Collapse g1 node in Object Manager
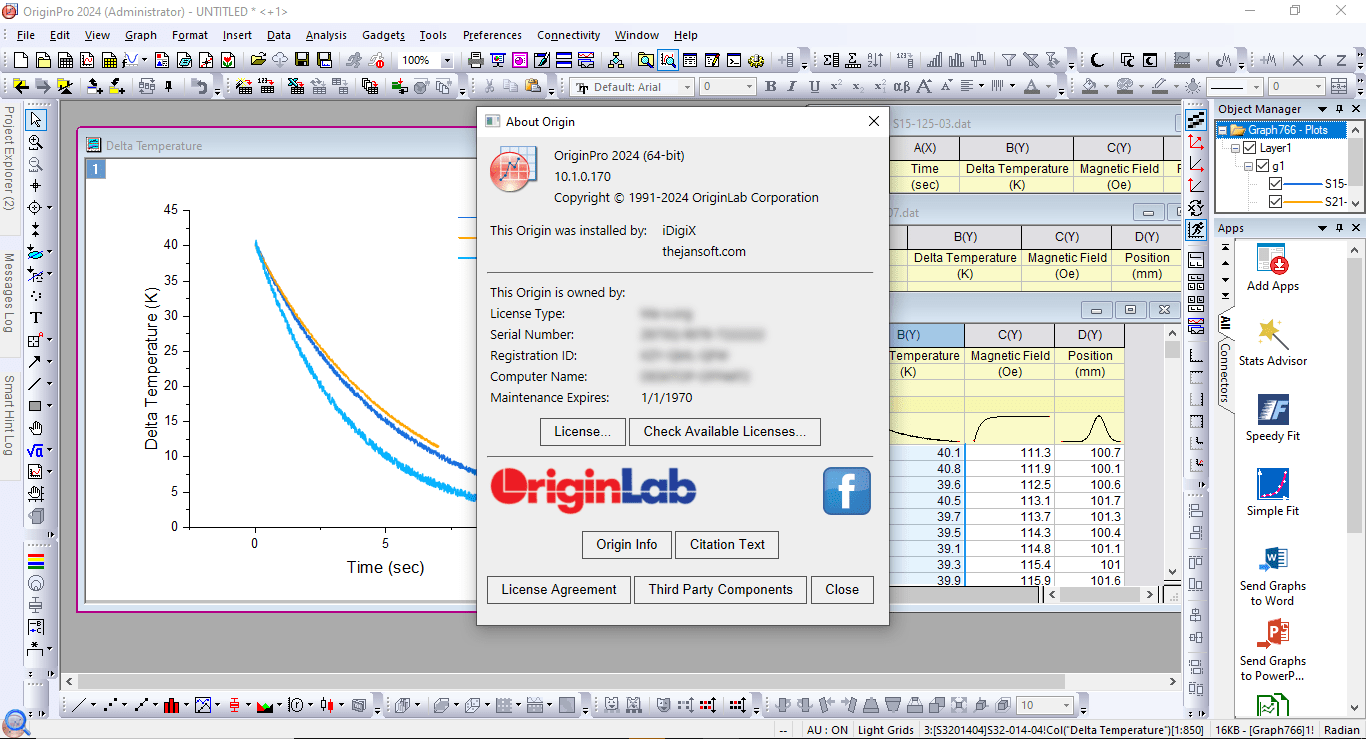Image resolution: width=1366 pixels, height=739 pixels. (1248, 166)
